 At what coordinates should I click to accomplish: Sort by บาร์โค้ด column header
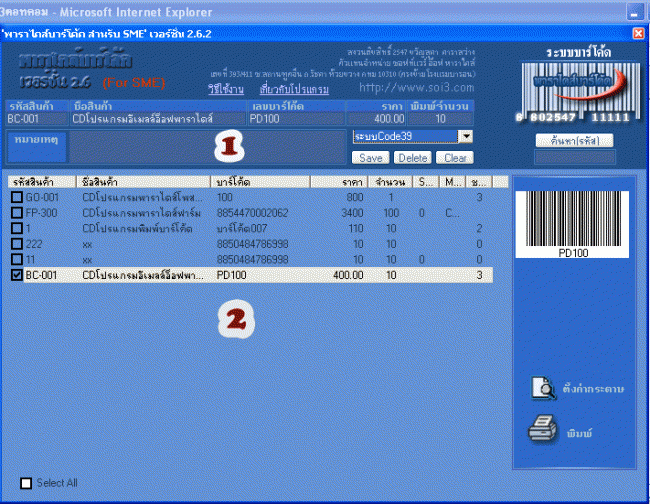tap(260, 182)
